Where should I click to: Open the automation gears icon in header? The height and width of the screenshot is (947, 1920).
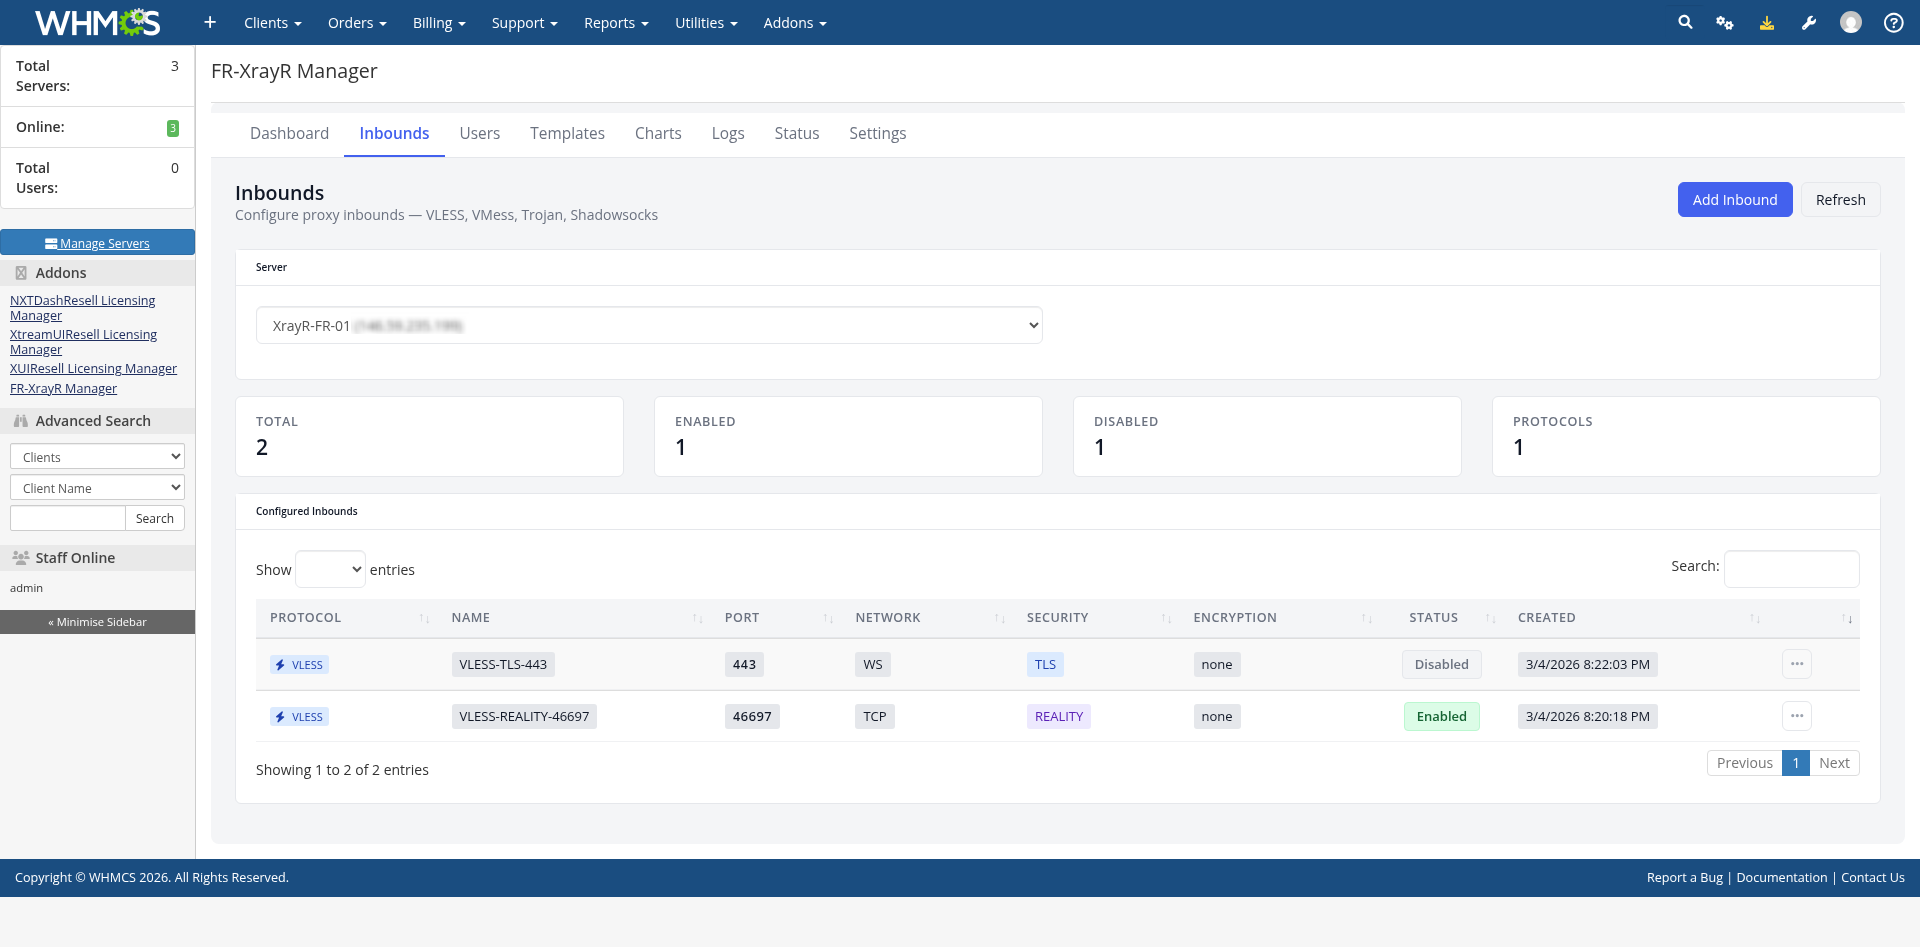point(1725,22)
